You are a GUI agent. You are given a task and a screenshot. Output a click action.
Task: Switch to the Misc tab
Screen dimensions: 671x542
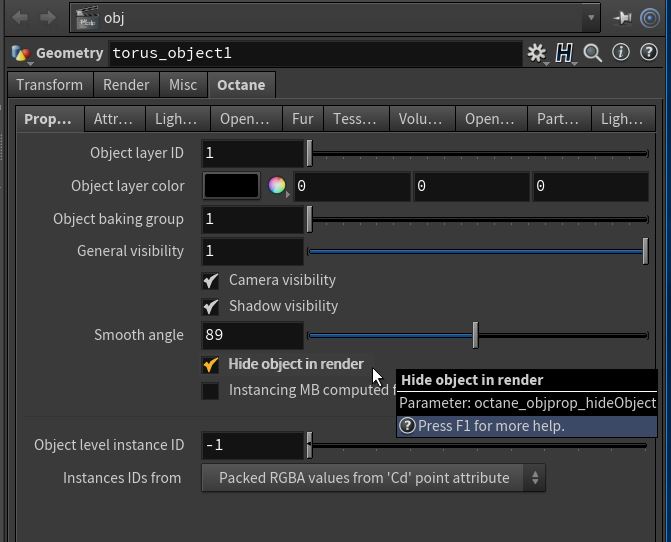coord(183,85)
